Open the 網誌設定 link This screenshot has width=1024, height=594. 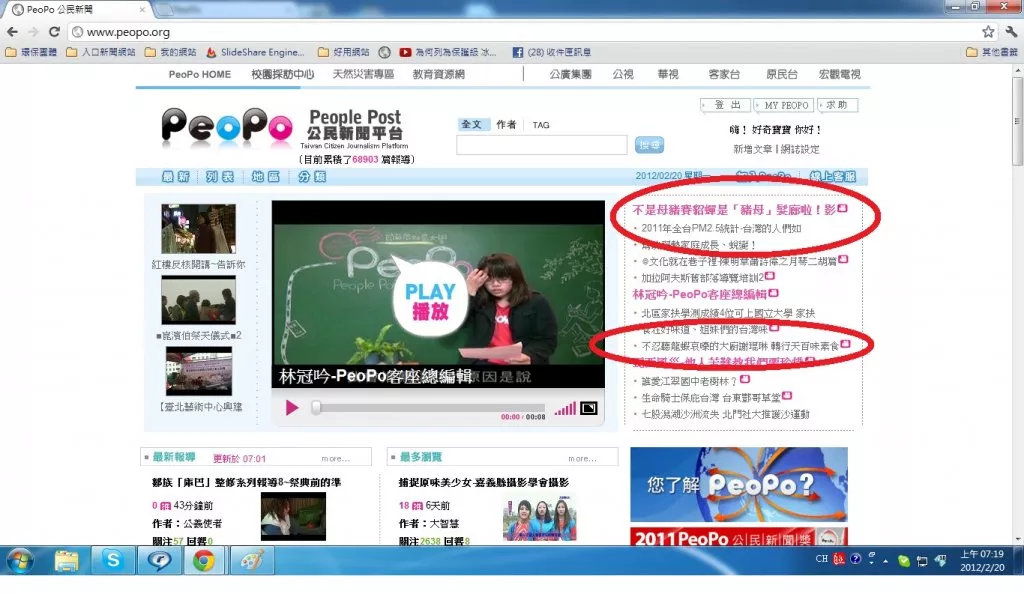(800, 149)
